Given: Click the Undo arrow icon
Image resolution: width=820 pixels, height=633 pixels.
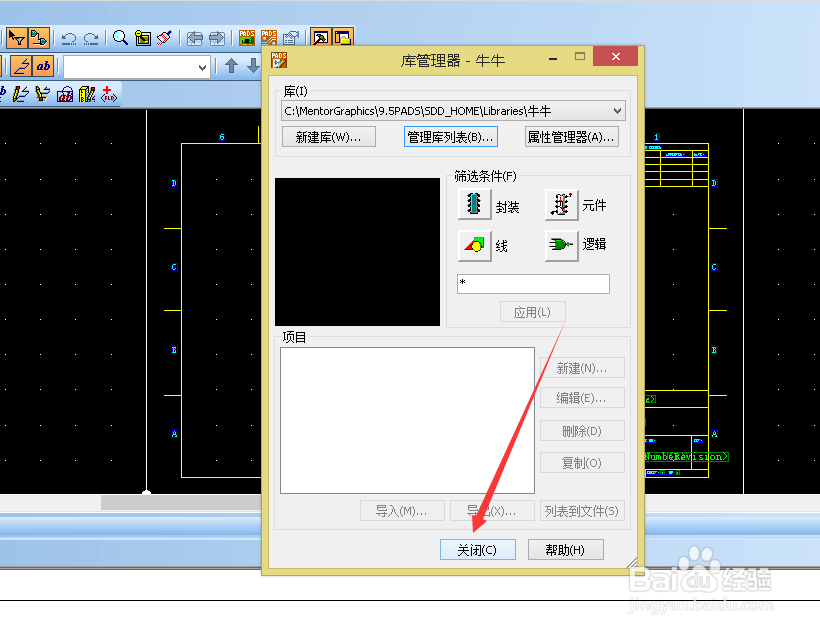Looking at the screenshot, I should (69, 38).
